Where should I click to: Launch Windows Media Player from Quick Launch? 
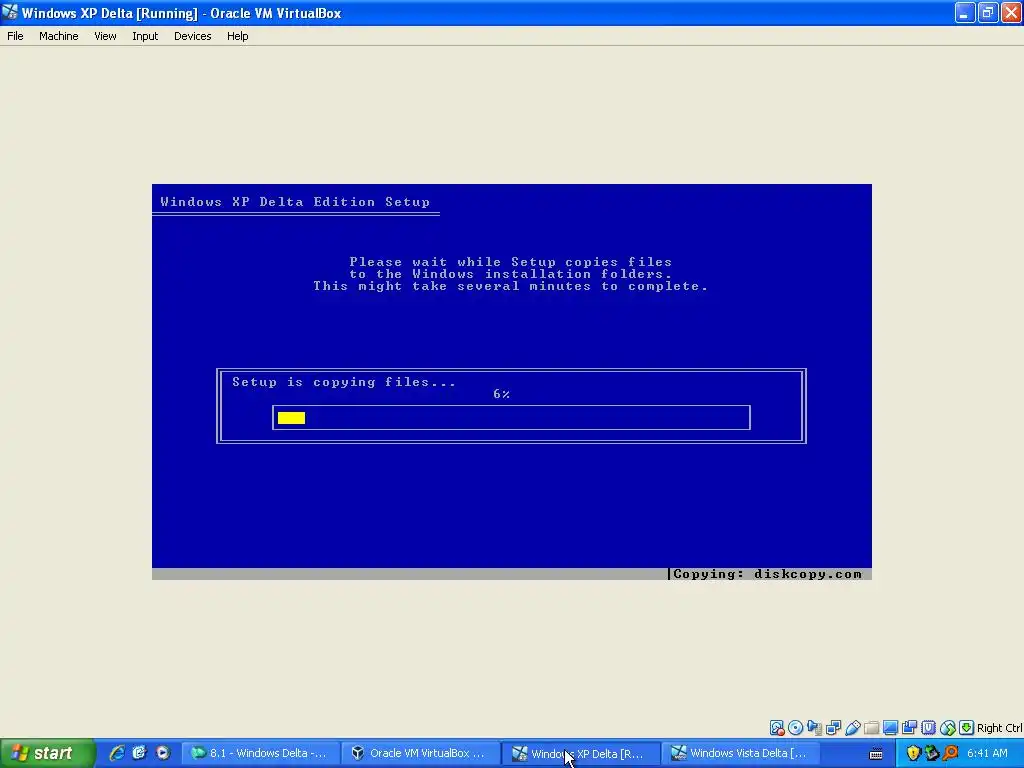point(163,753)
